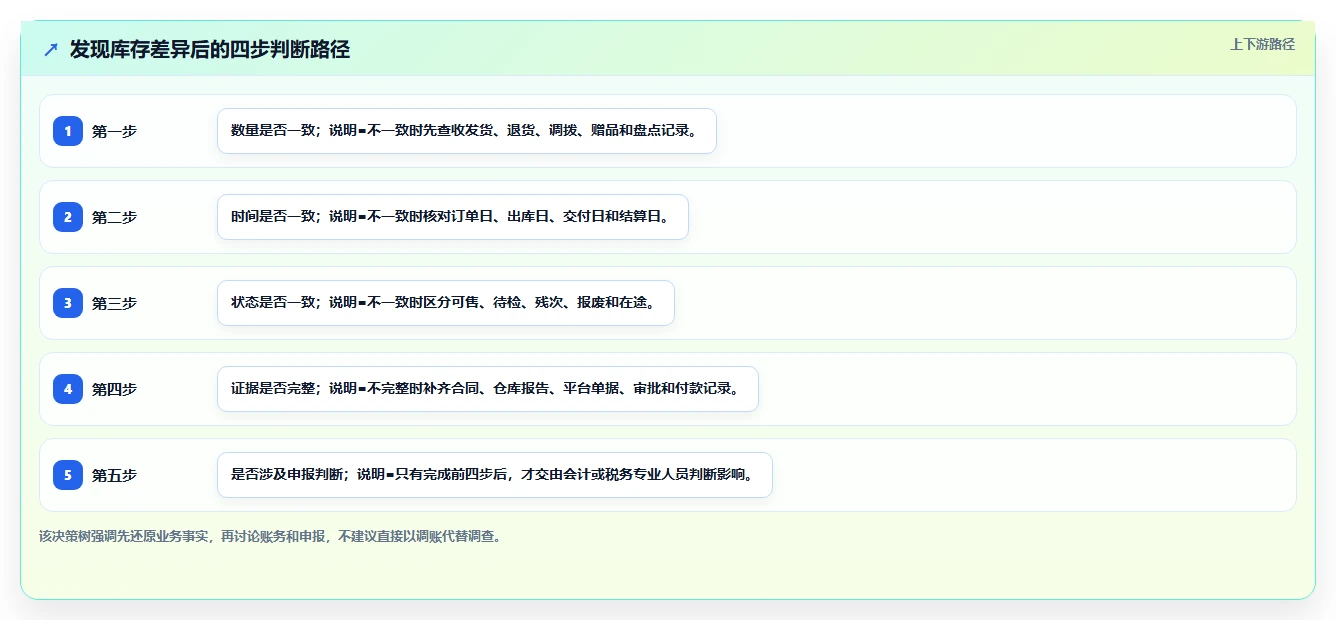1336x620 pixels.
Task: Click the heading 发现库存差异后的四步判断路径
Action: [210, 50]
